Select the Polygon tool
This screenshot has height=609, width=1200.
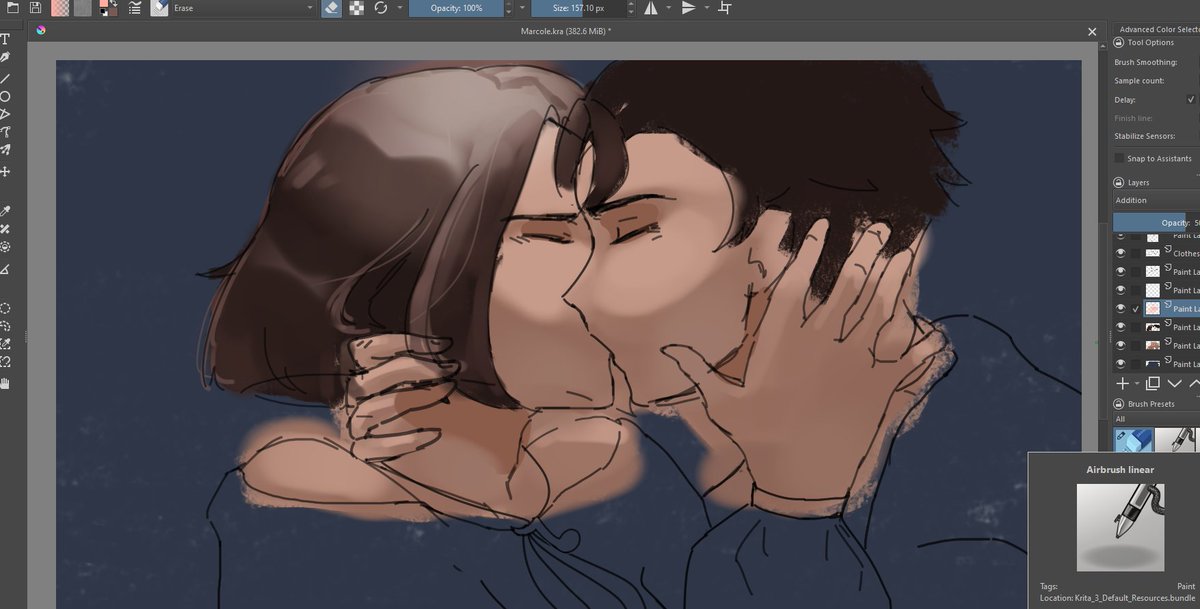click(x=5, y=114)
